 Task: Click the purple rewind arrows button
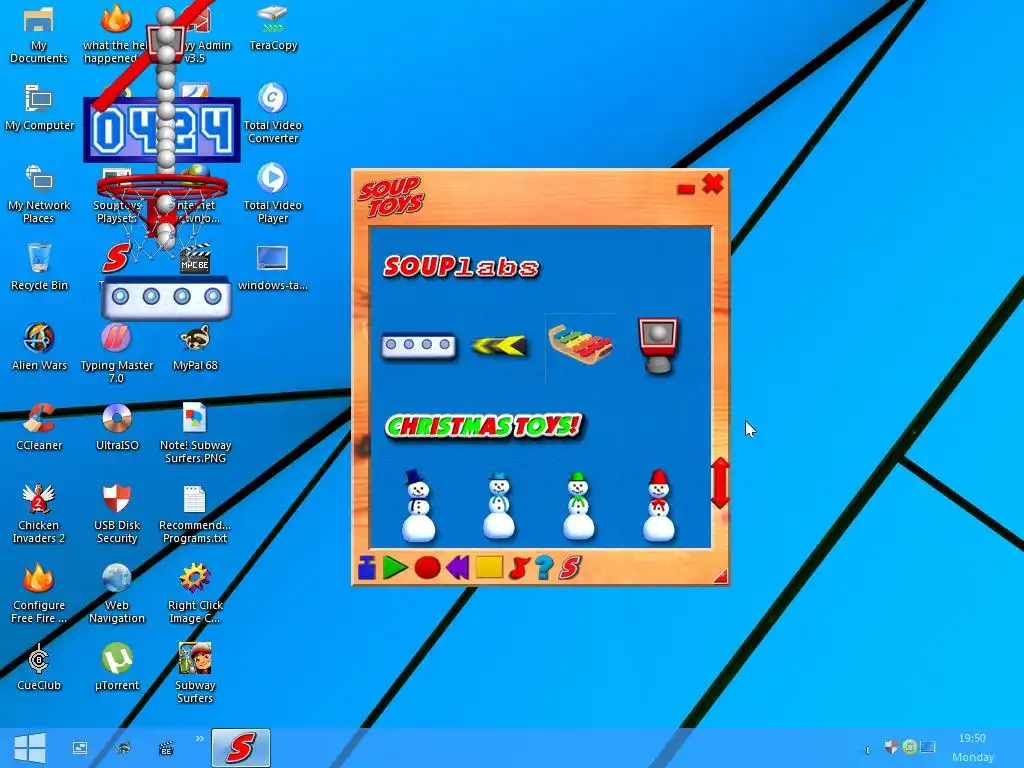pyautogui.click(x=457, y=568)
